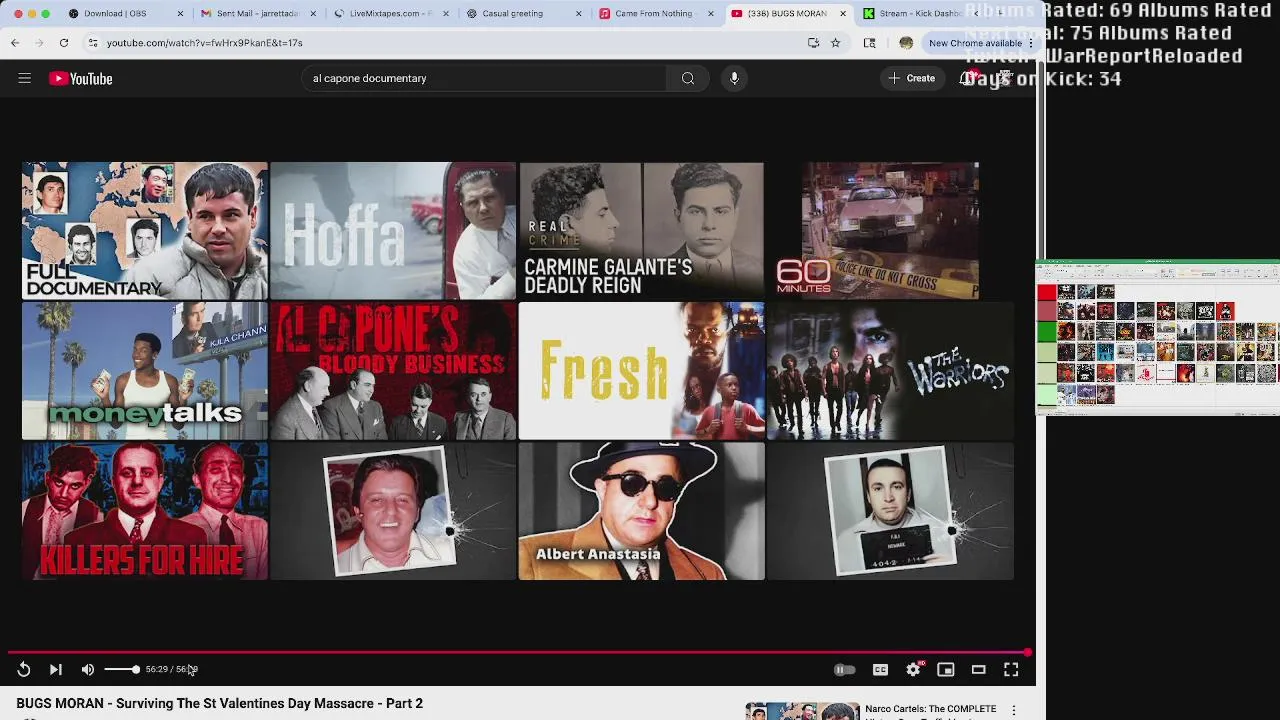1280x720 pixels.
Task: Enable the miniplayer mode
Action: 946,670
